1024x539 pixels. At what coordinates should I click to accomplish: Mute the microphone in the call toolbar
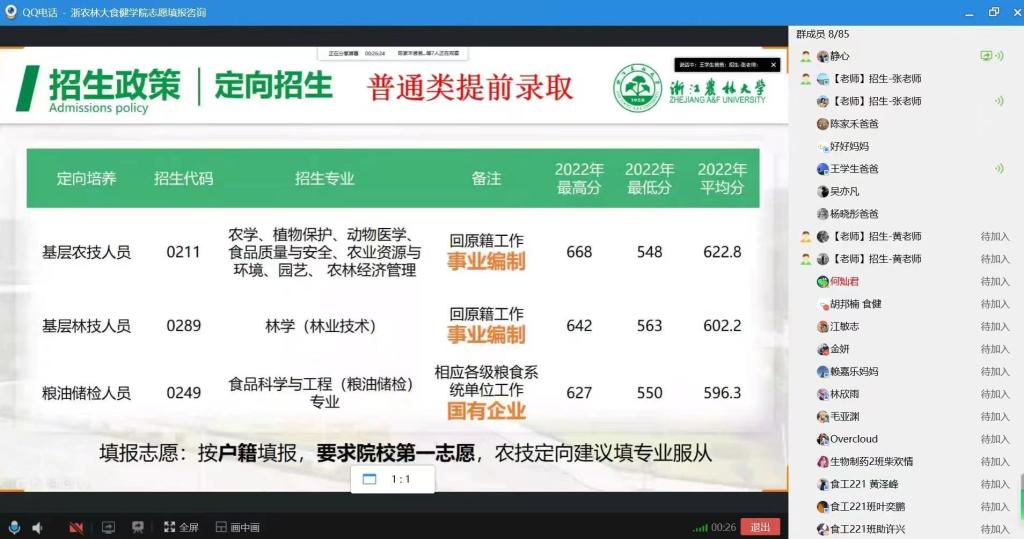click(14, 527)
